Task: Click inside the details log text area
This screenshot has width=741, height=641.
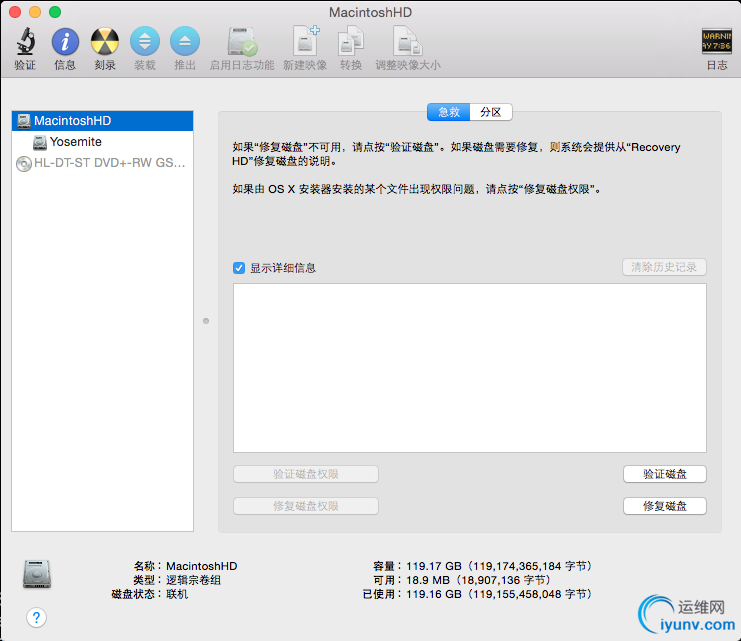Action: (470, 368)
